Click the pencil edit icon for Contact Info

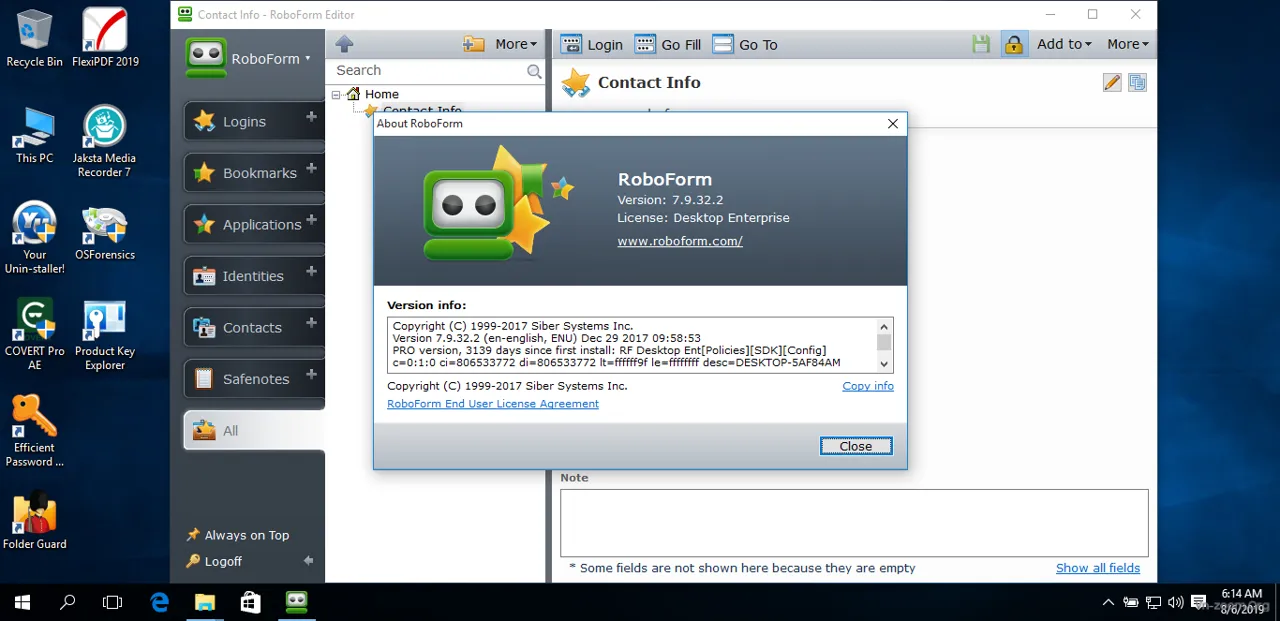click(1112, 83)
